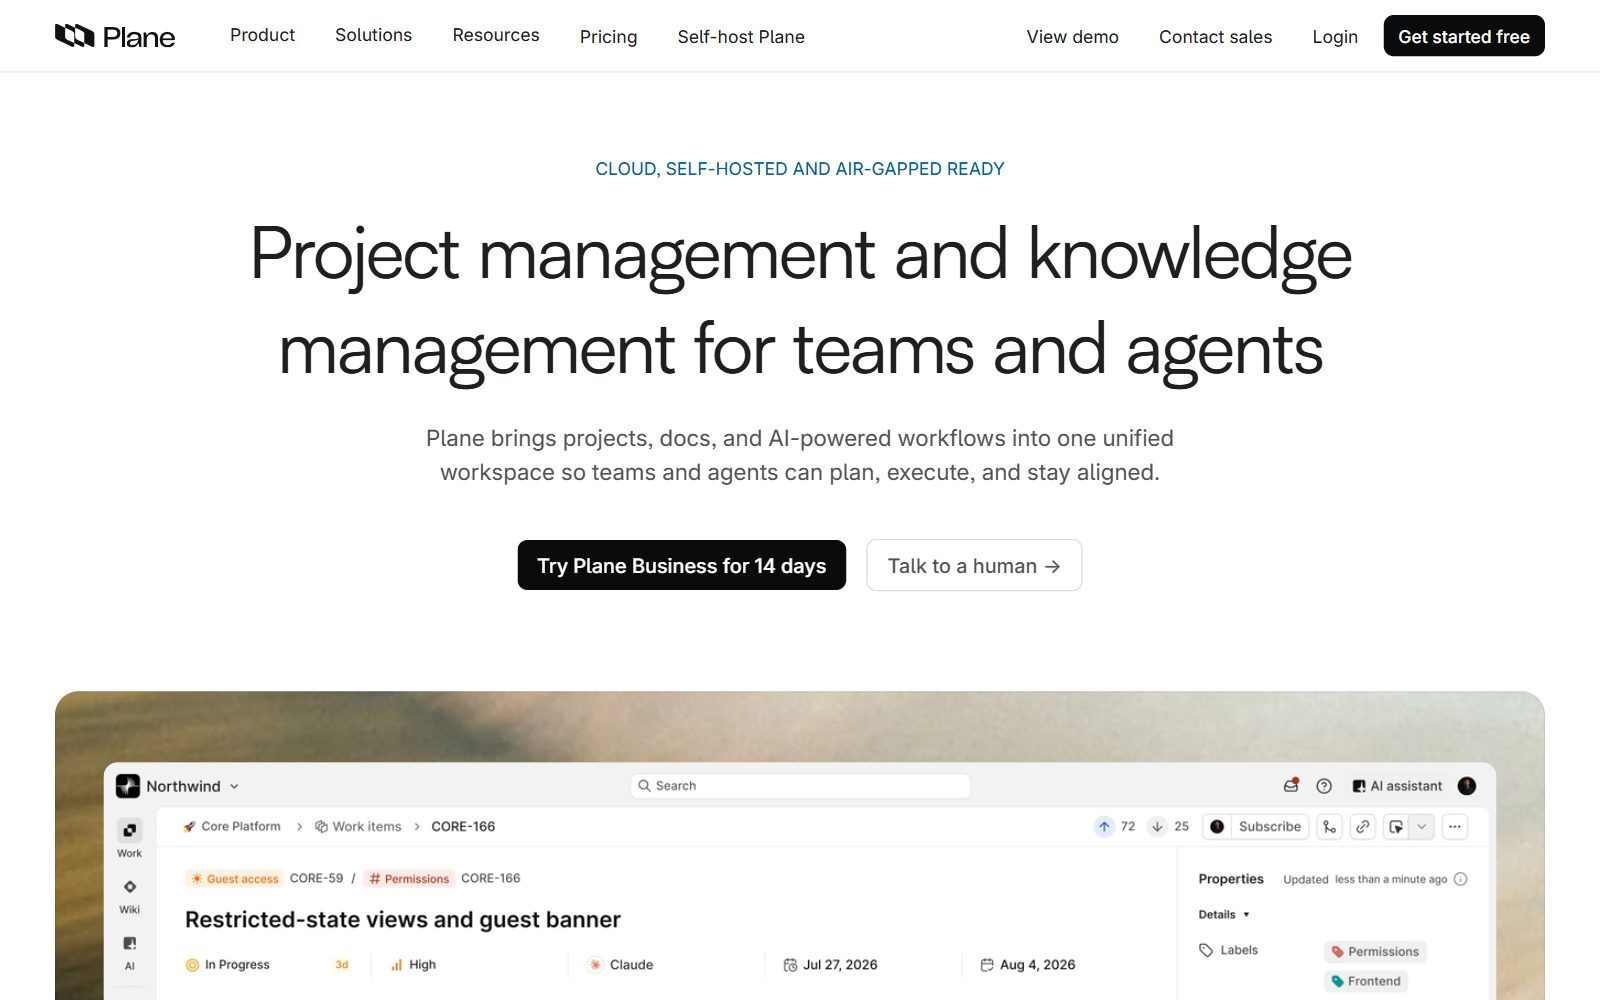This screenshot has width=1600, height=1000.
Task: Copy link using the chain icon
Action: coord(1362,827)
